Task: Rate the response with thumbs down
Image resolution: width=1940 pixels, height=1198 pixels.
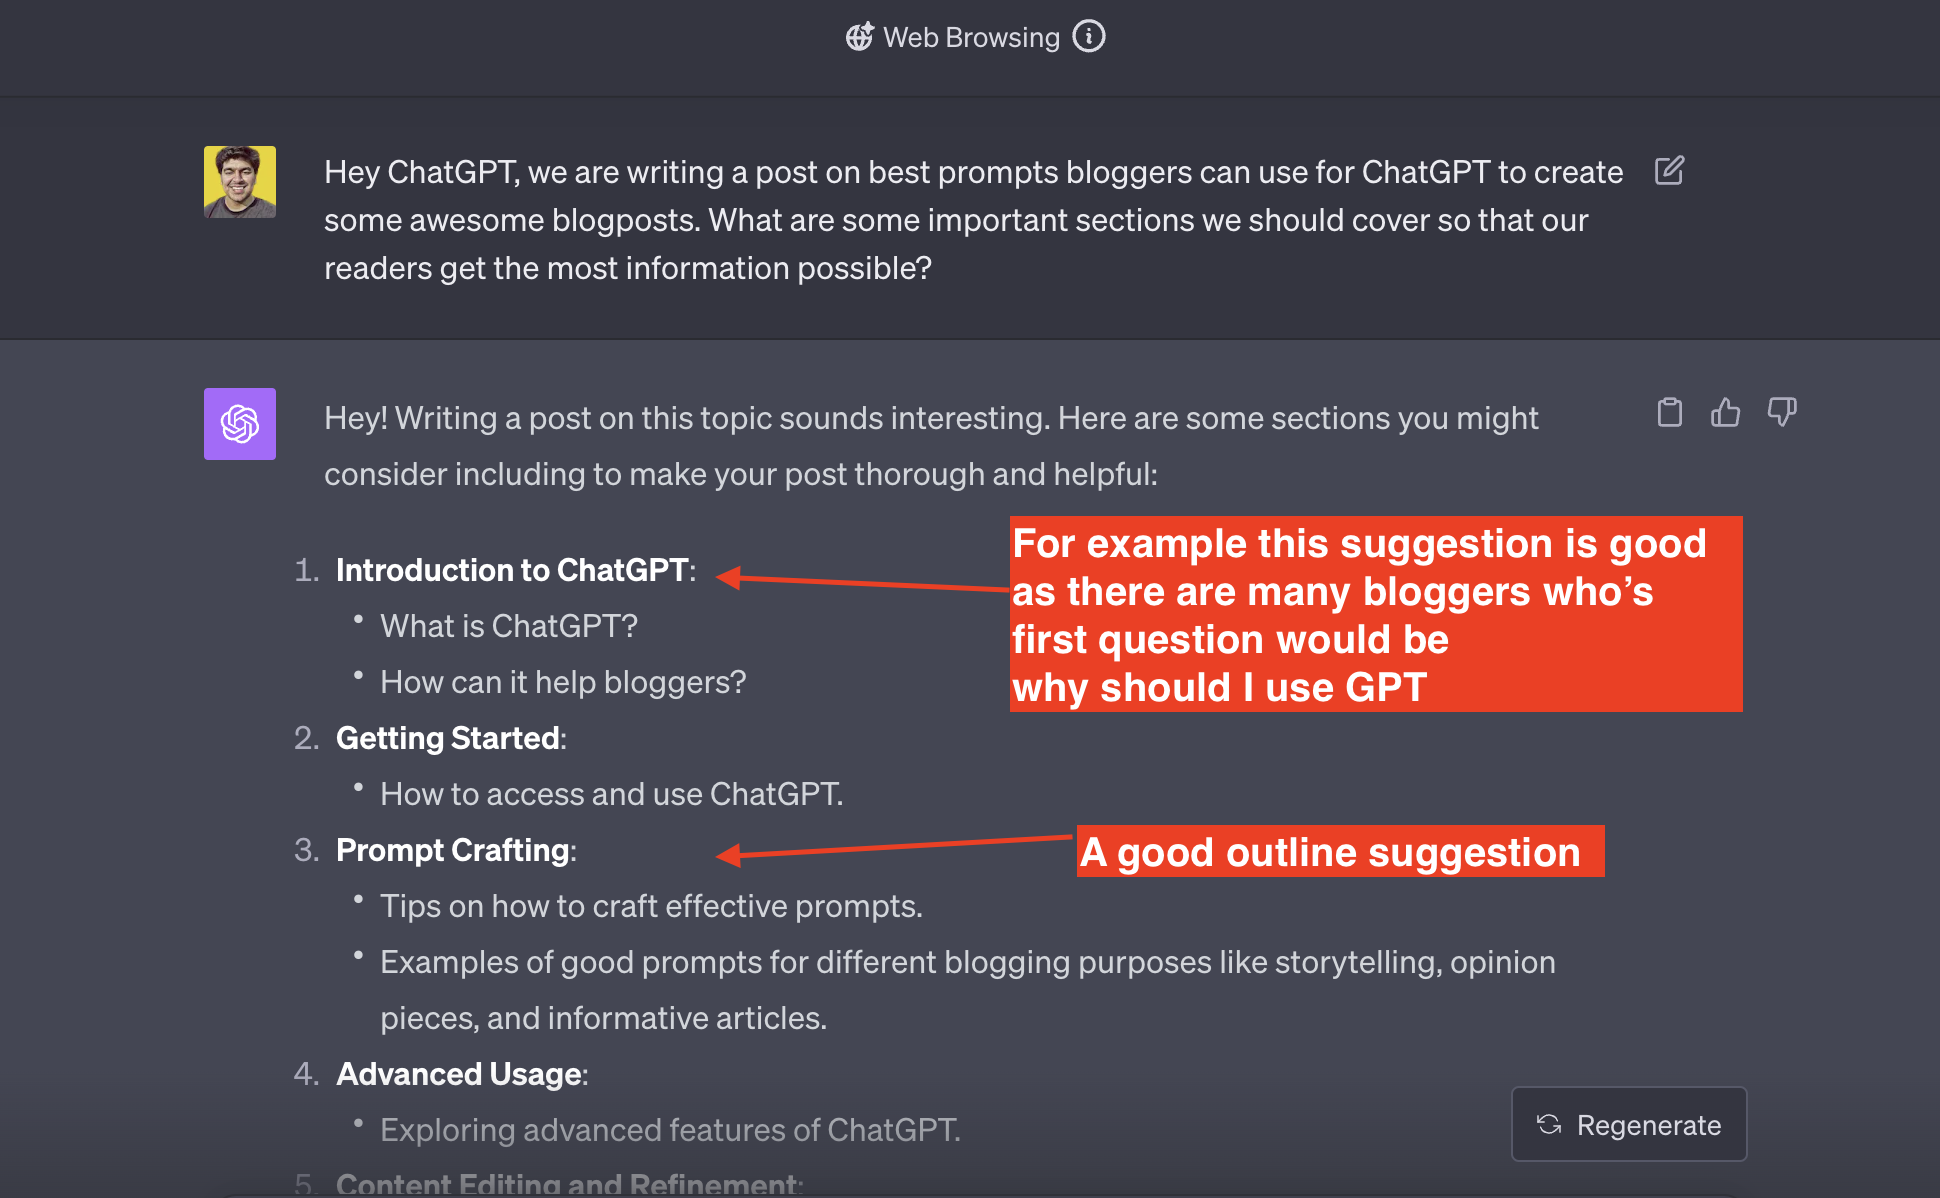Action: pos(1783,412)
